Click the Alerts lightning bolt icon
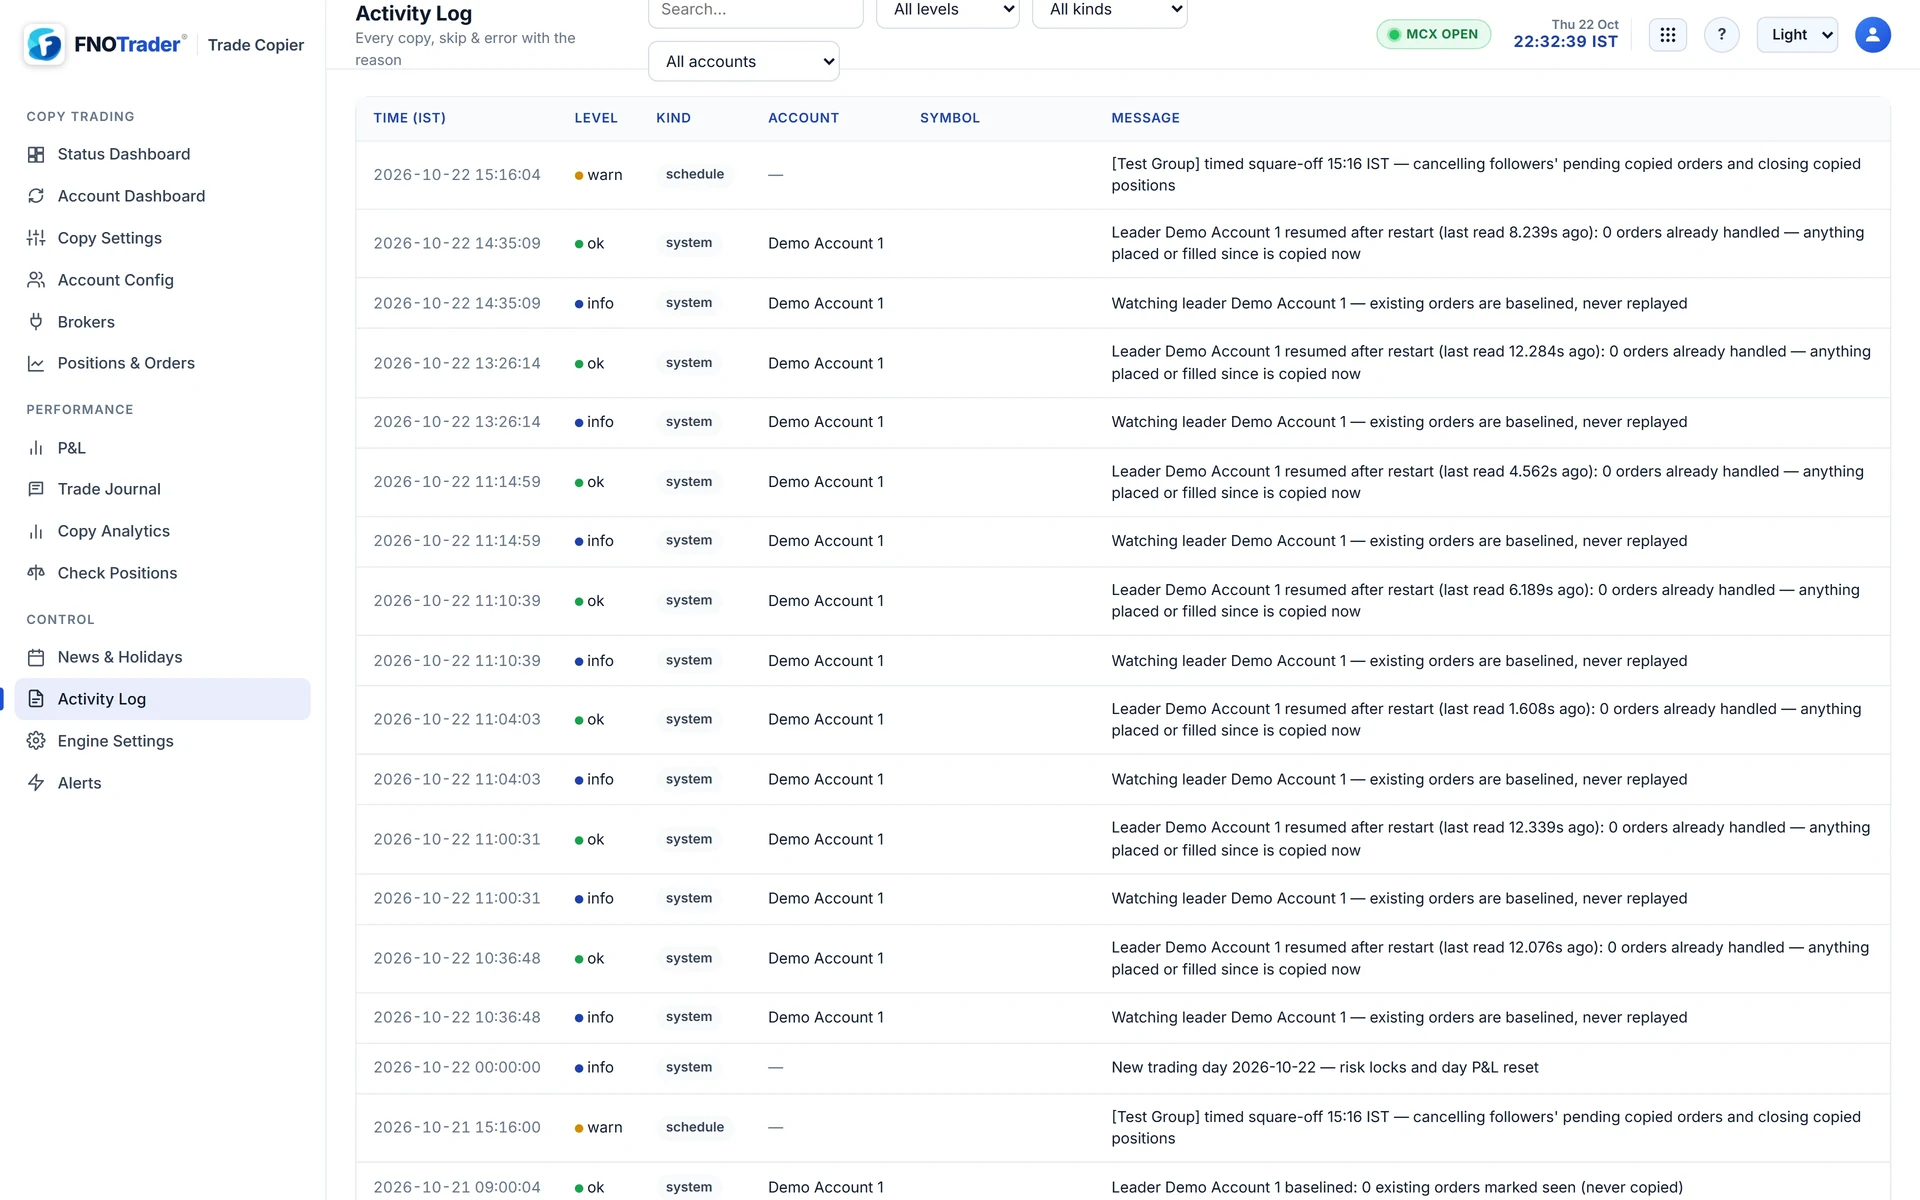 36,783
